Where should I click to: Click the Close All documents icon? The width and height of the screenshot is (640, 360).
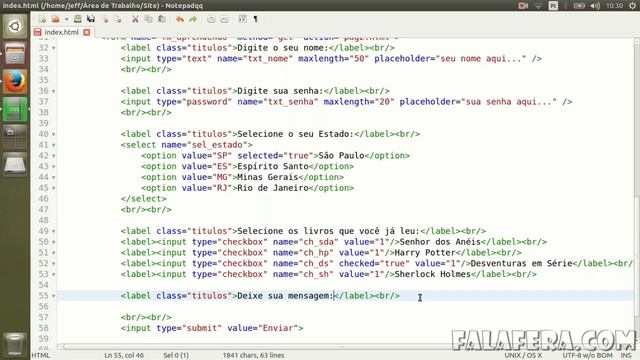118,19
